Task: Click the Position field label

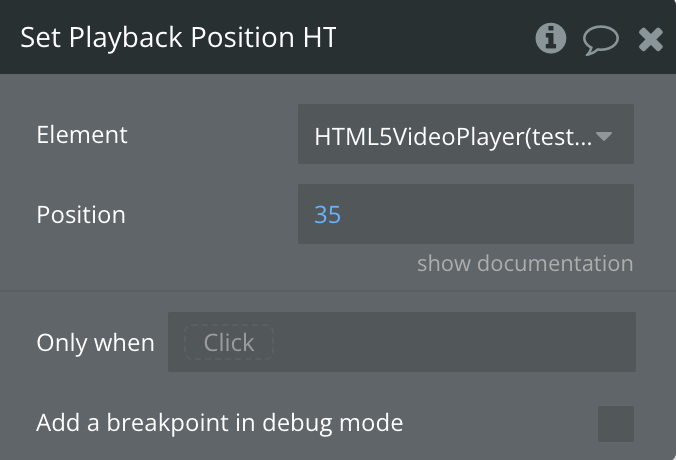Action: pyautogui.click(x=81, y=215)
